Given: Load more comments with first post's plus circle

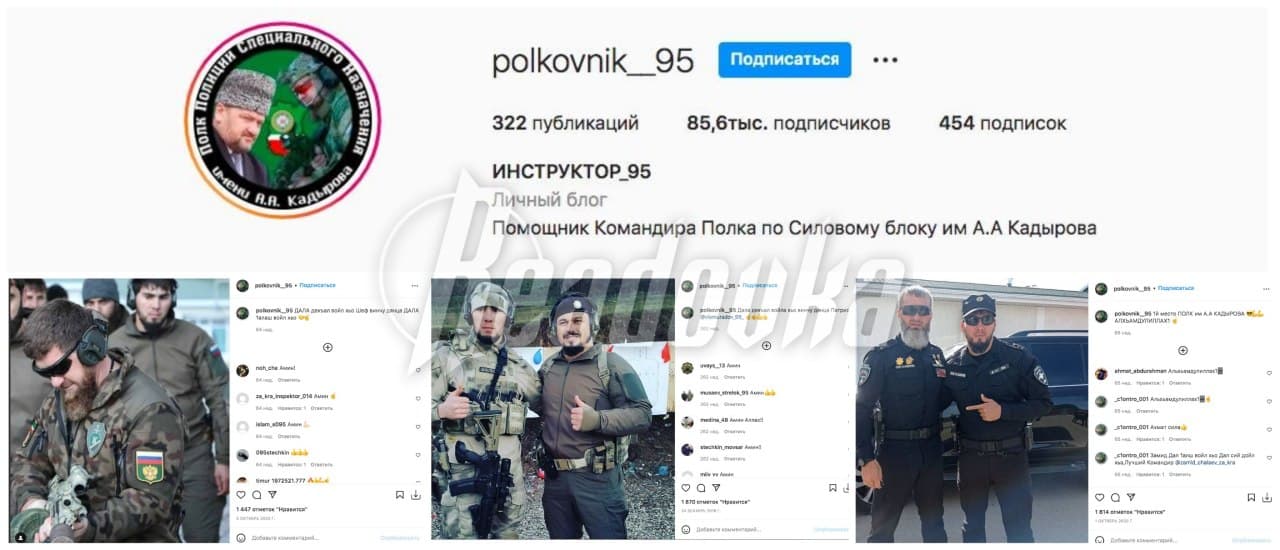Looking at the screenshot, I should coord(327,347).
